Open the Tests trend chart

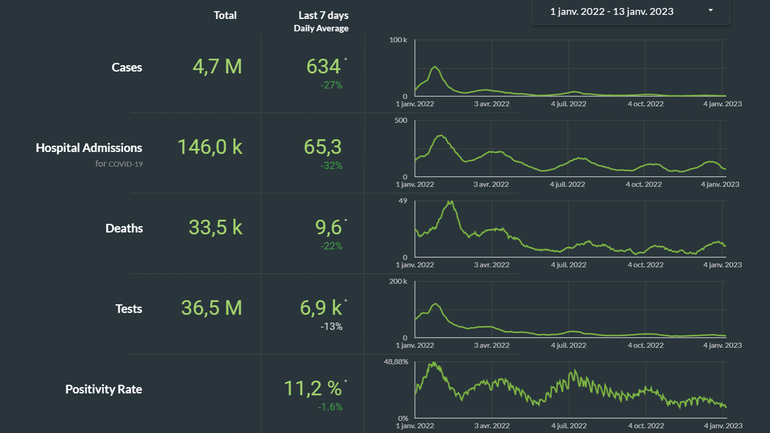[572, 310]
